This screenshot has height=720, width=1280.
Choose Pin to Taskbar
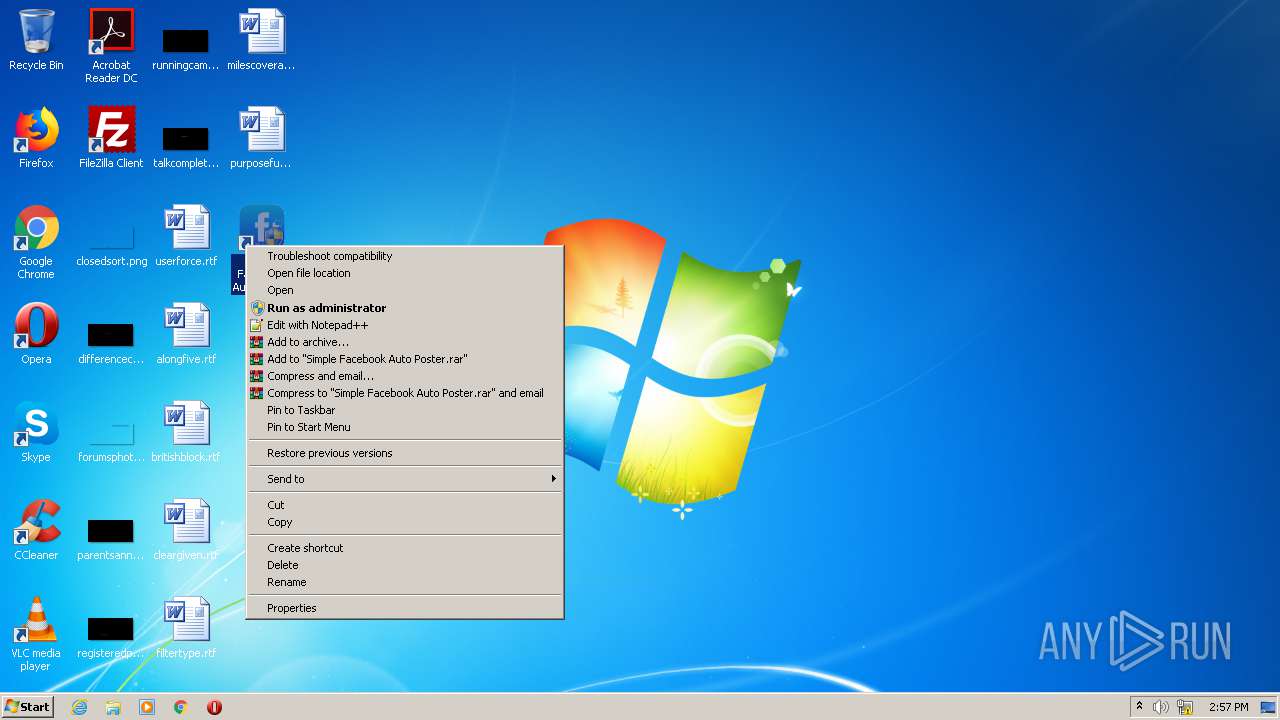(x=405, y=410)
